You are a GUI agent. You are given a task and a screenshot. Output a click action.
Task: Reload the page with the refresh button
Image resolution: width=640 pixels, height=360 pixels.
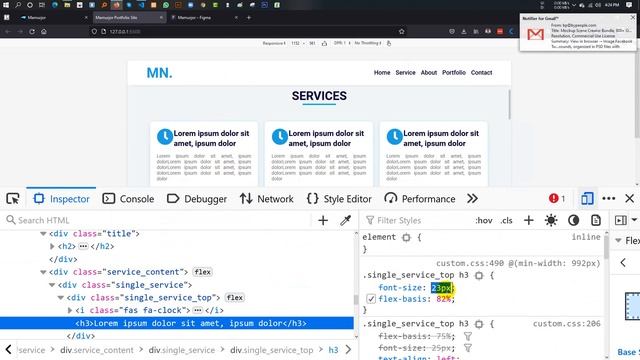click(x=32, y=31)
